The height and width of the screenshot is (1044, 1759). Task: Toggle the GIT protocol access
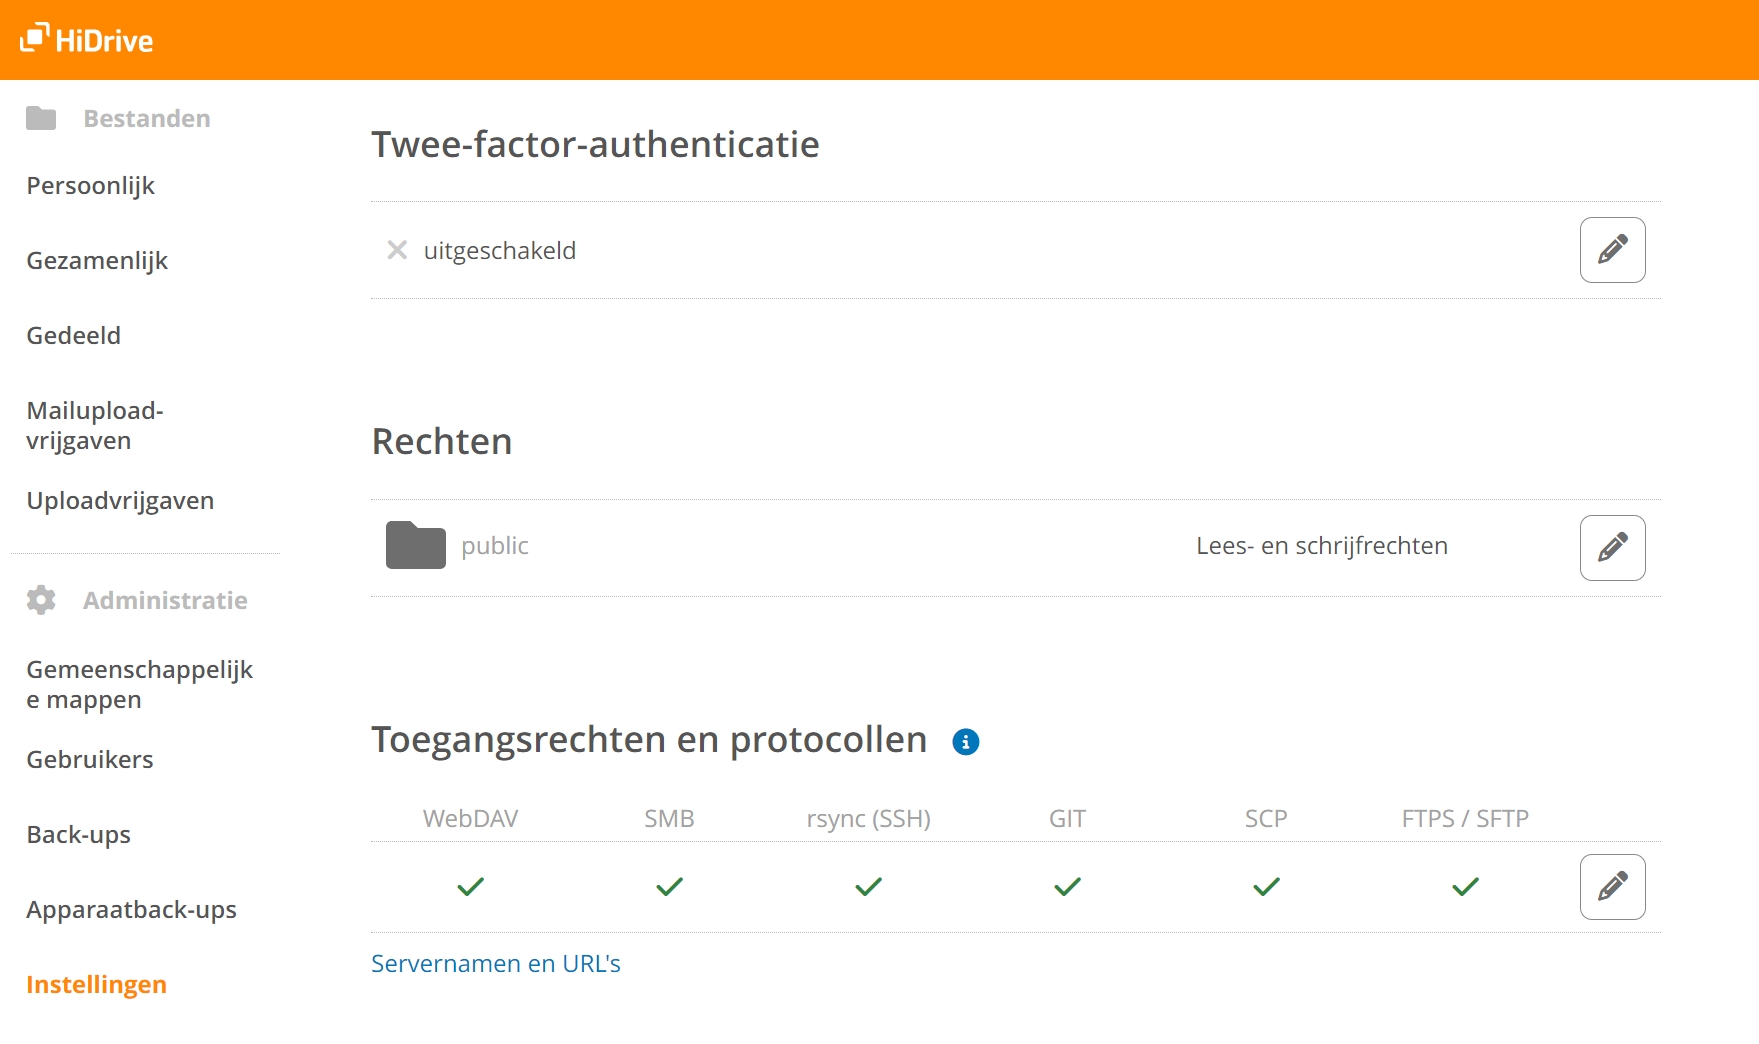pos(1066,886)
